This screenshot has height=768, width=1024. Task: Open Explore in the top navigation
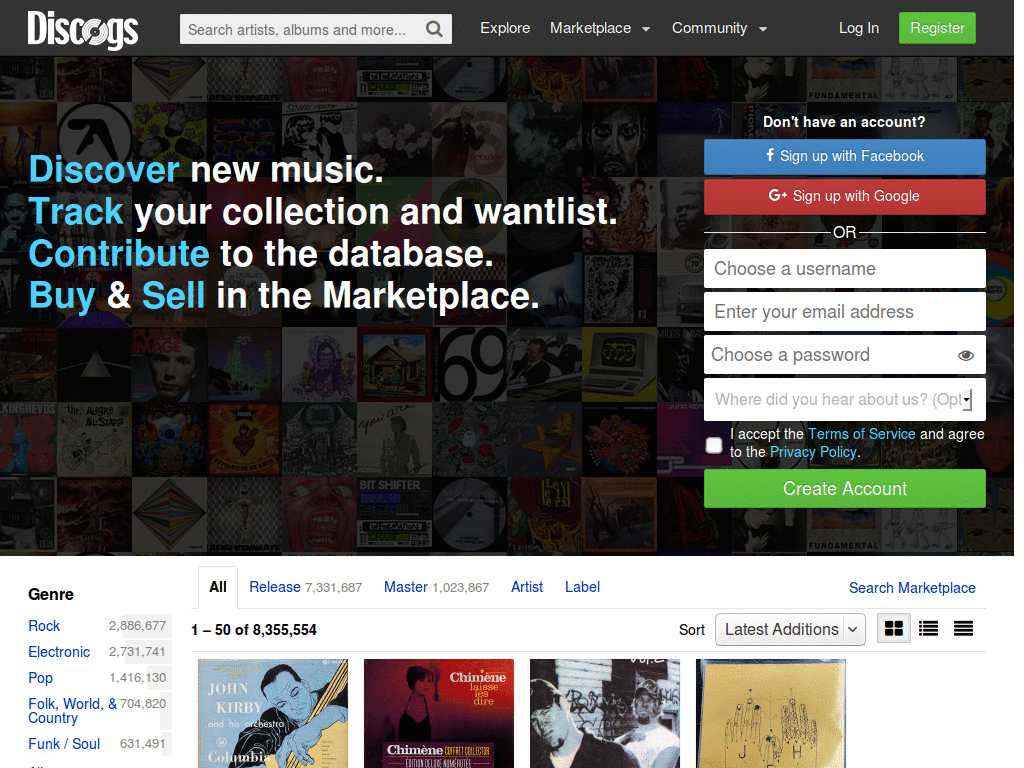(505, 28)
